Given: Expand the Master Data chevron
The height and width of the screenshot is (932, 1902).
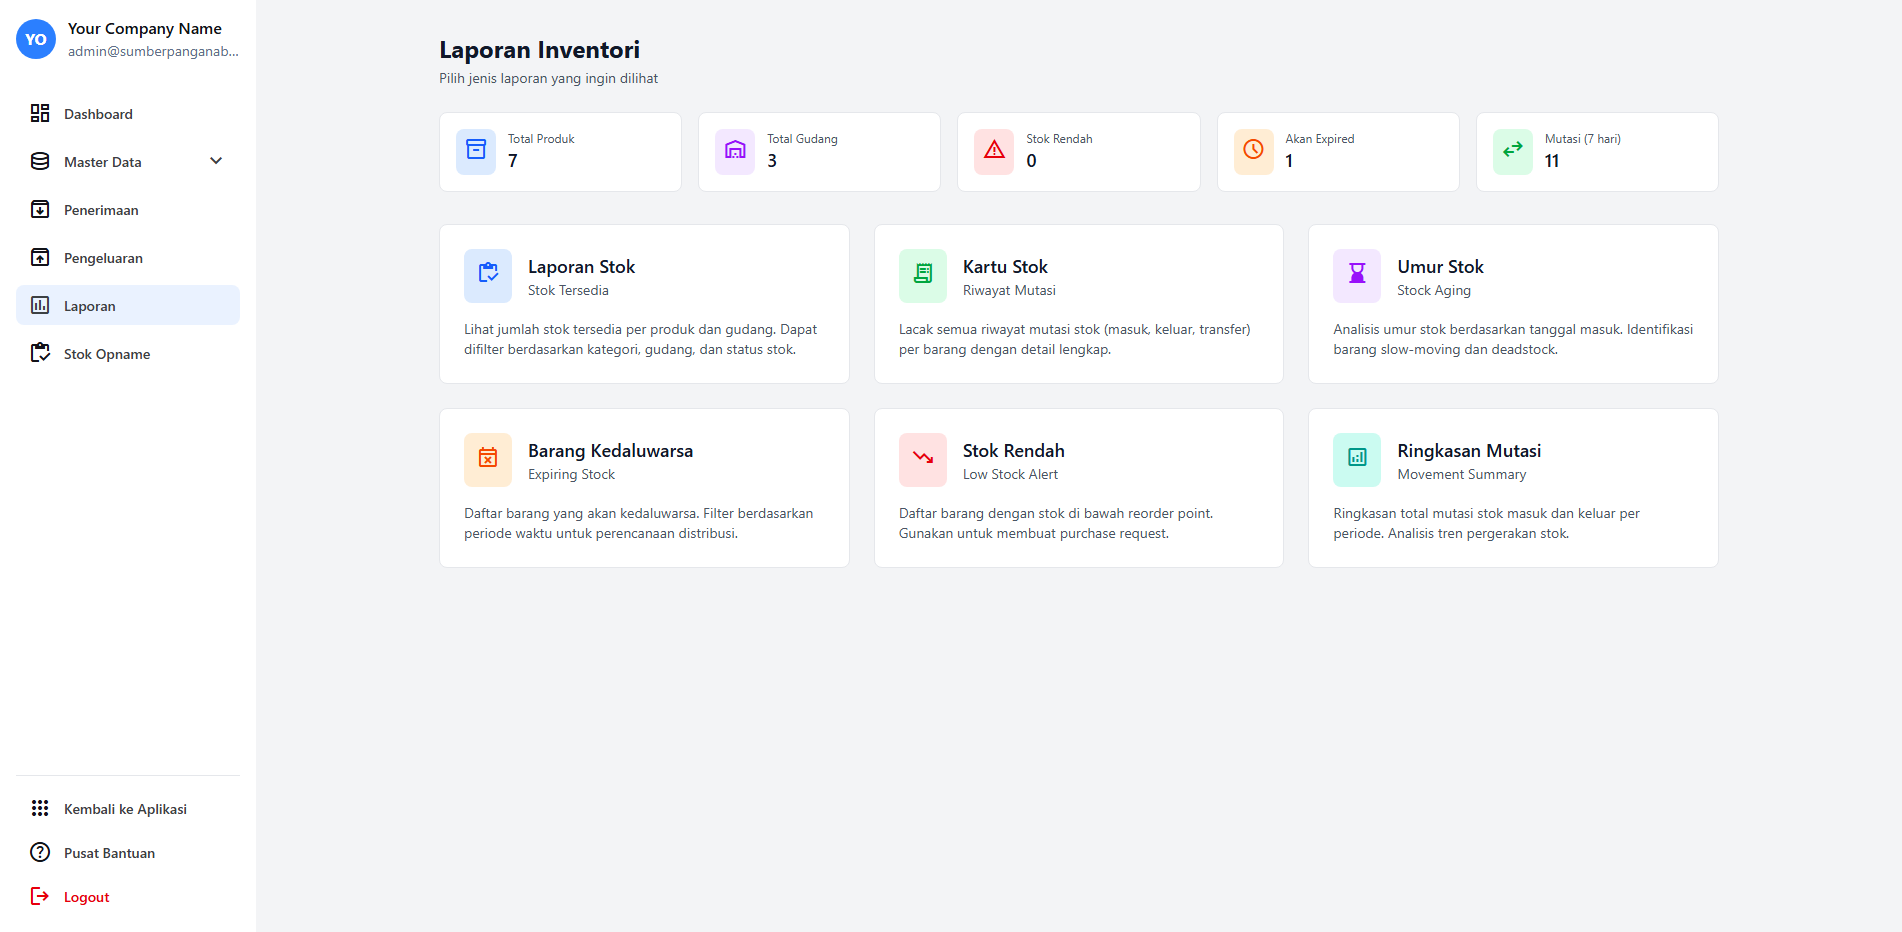Looking at the screenshot, I should [216, 161].
